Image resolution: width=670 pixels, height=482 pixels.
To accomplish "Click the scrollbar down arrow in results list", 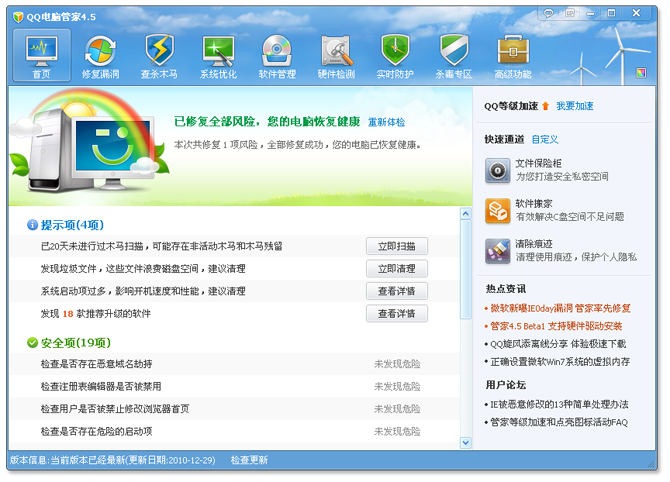I will point(465,442).
